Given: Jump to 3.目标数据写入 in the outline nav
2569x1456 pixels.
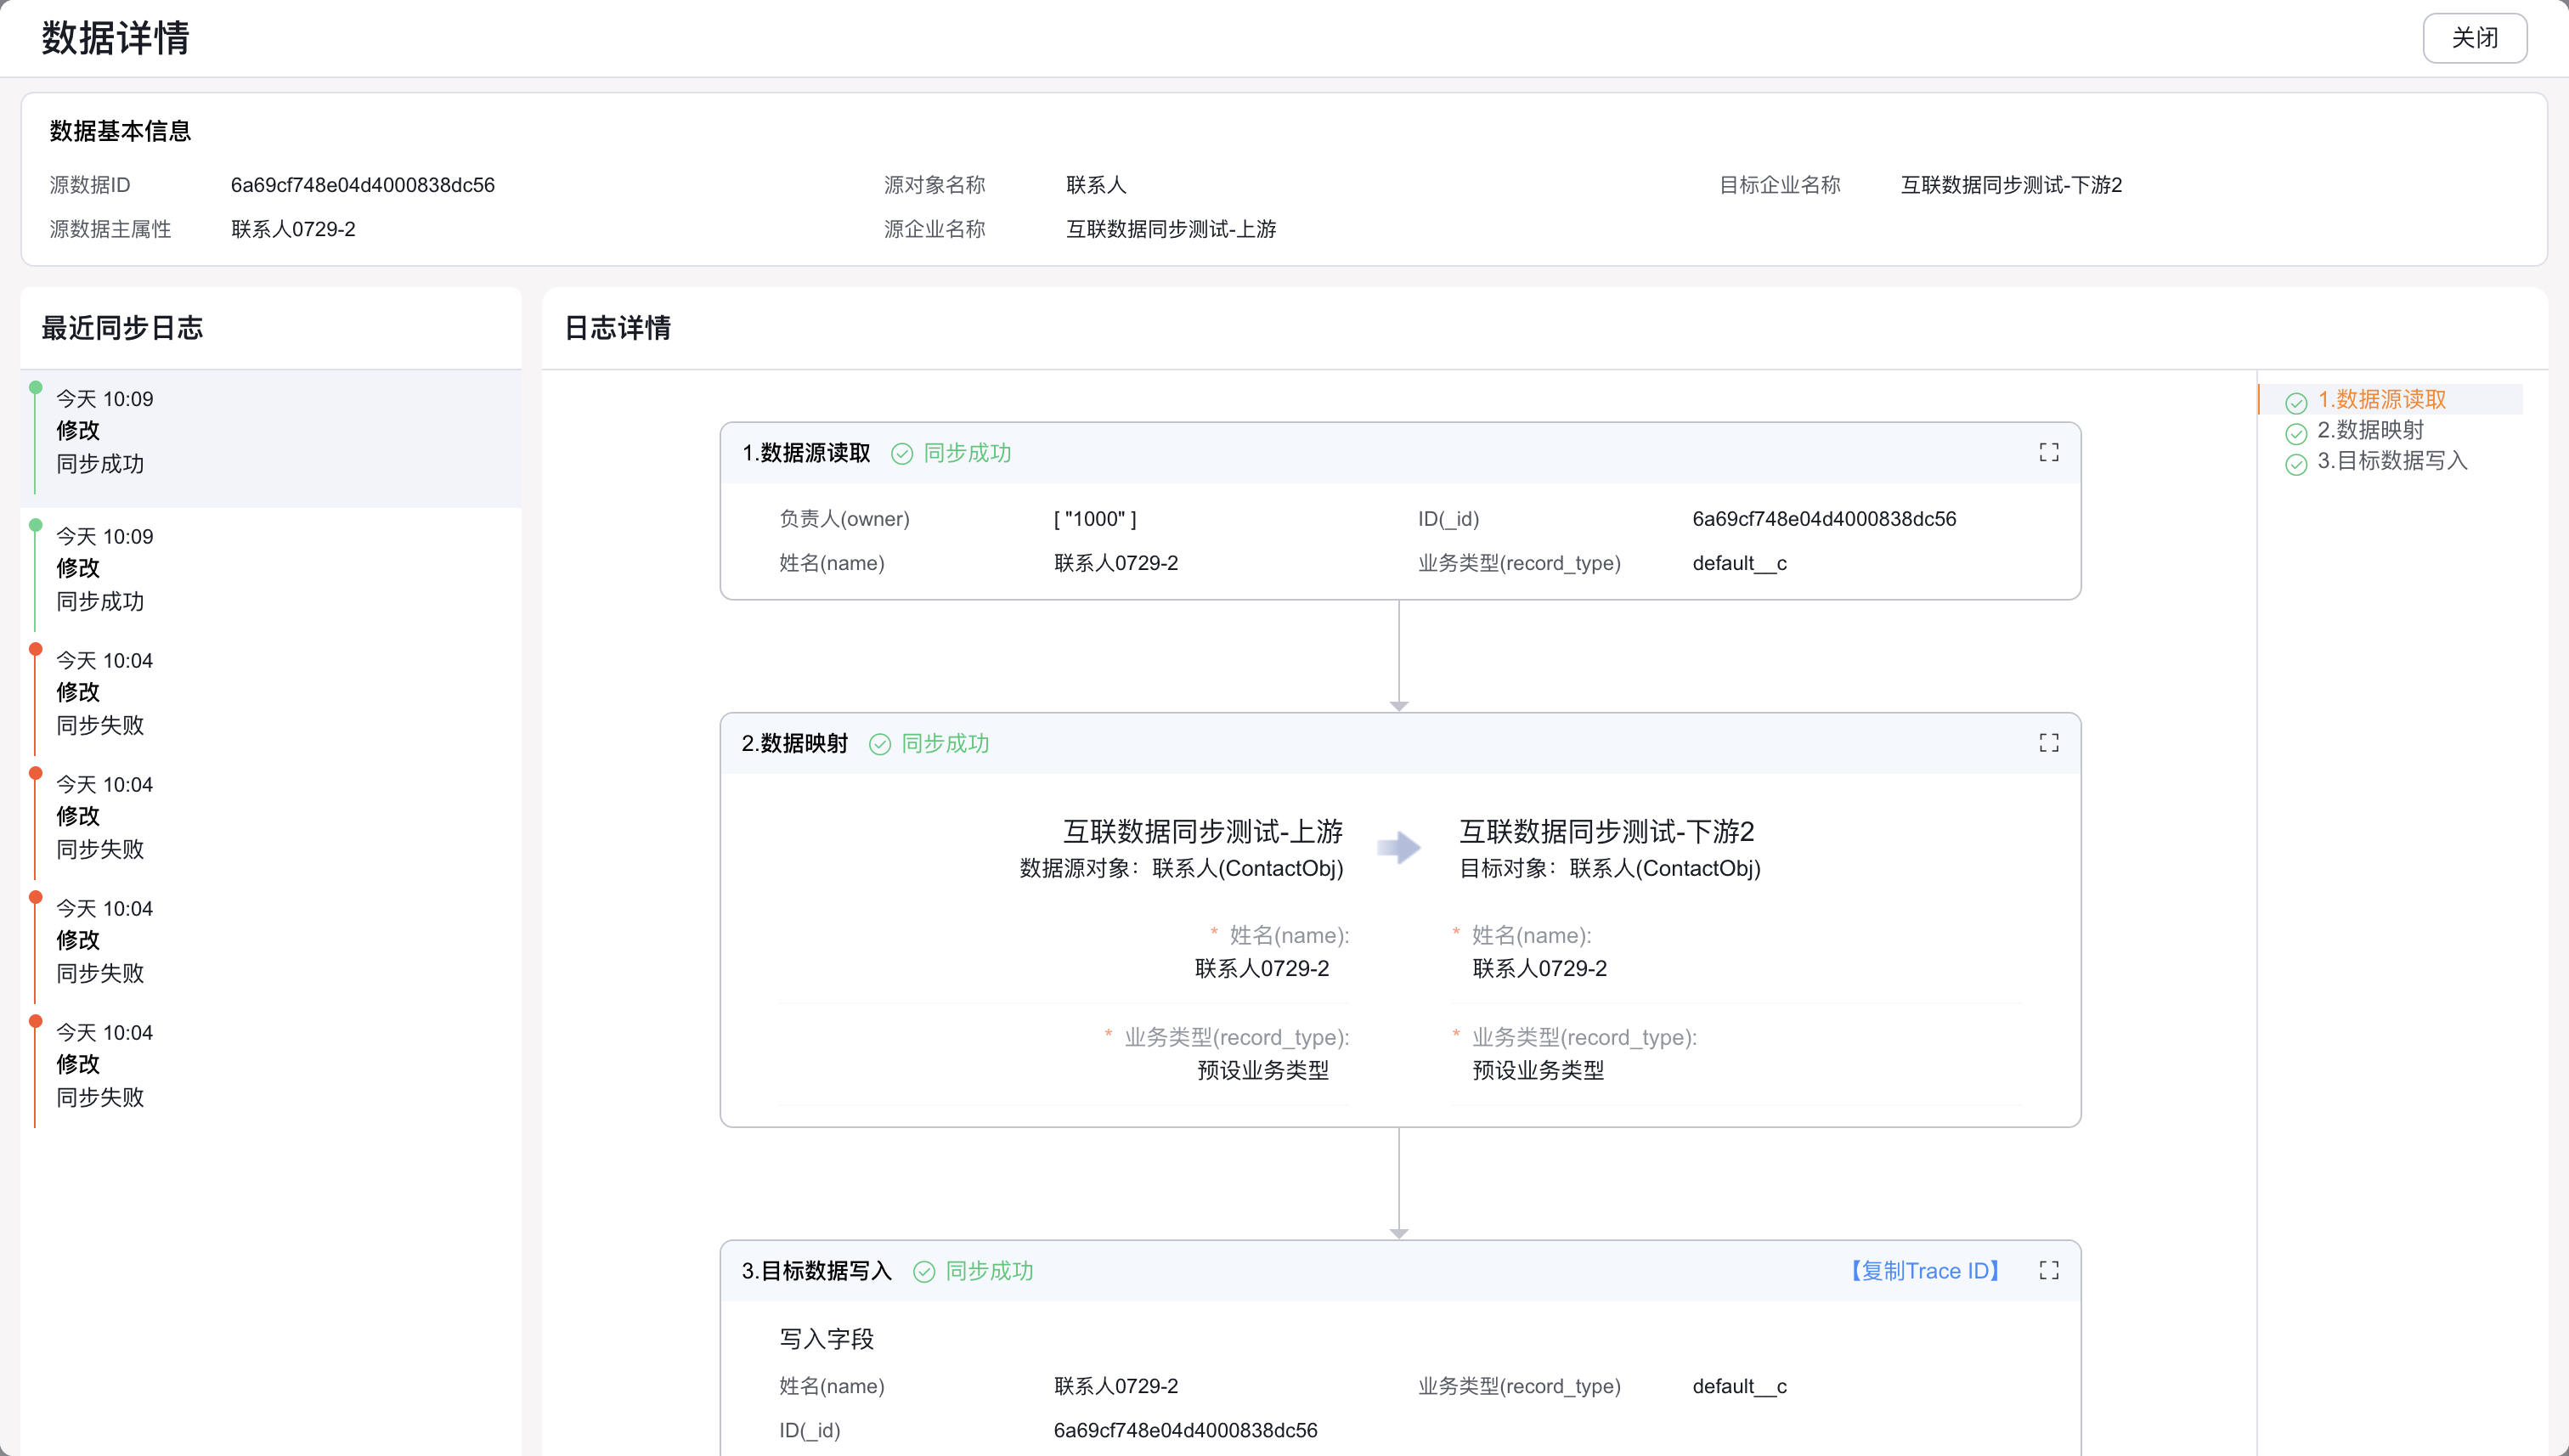Looking at the screenshot, I should pos(2392,460).
